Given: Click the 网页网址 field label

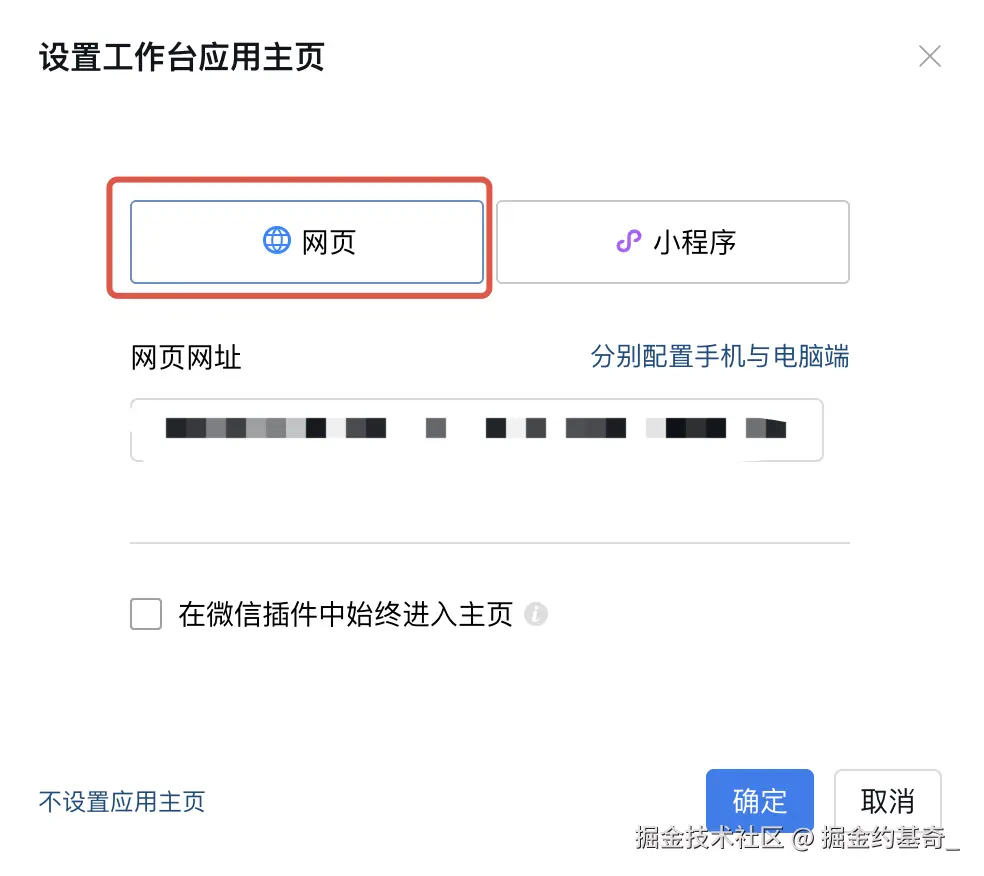Looking at the screenshot, I should [x=186, y=357].
